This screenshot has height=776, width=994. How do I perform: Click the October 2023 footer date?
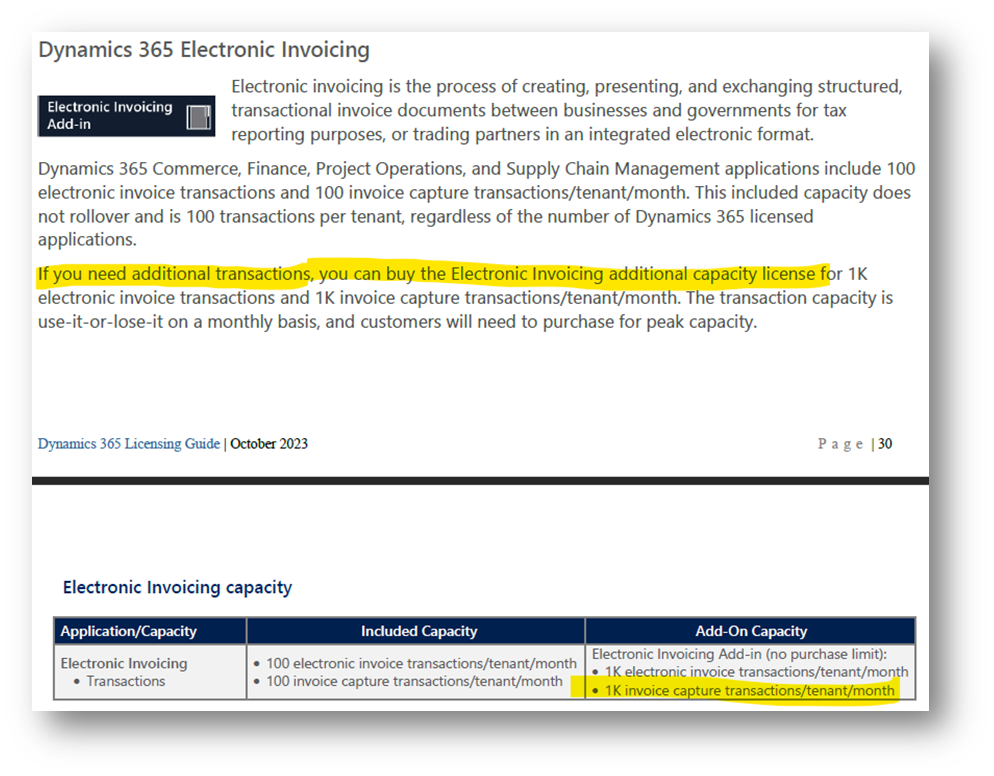click(269, 444)
